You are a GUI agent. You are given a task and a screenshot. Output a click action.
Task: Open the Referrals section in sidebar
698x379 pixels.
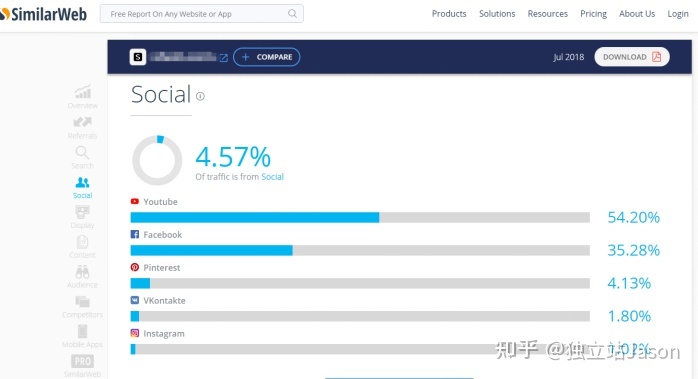[x=82, y=128]
